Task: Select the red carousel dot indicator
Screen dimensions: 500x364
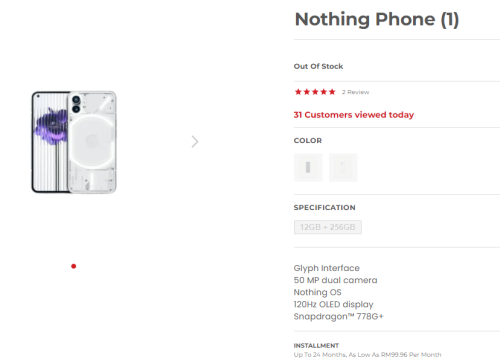Action: tap(74, 266)
